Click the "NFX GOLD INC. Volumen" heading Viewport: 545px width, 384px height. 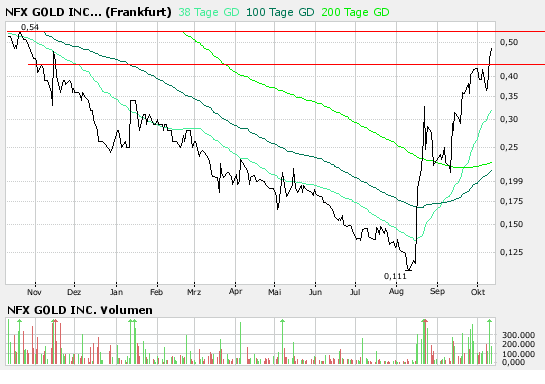click(x=80, y=310)
